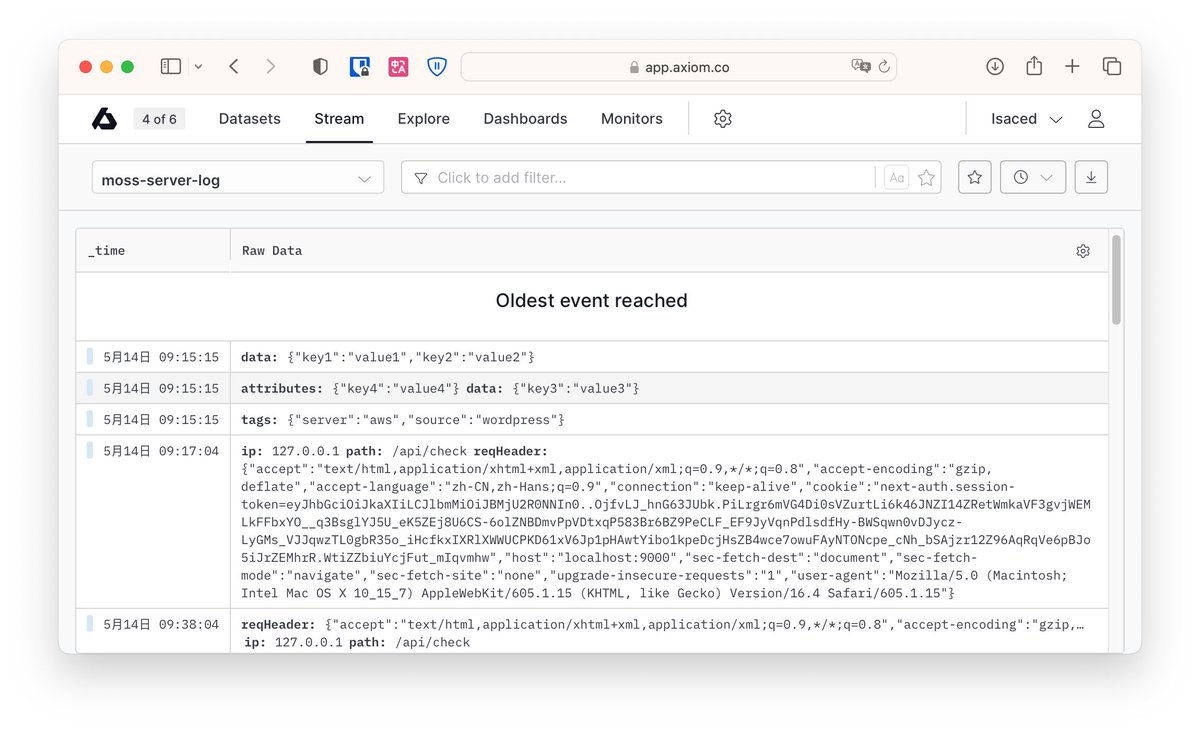Show the tab overview
The image size is (1200, 731).
(1111, 66)
